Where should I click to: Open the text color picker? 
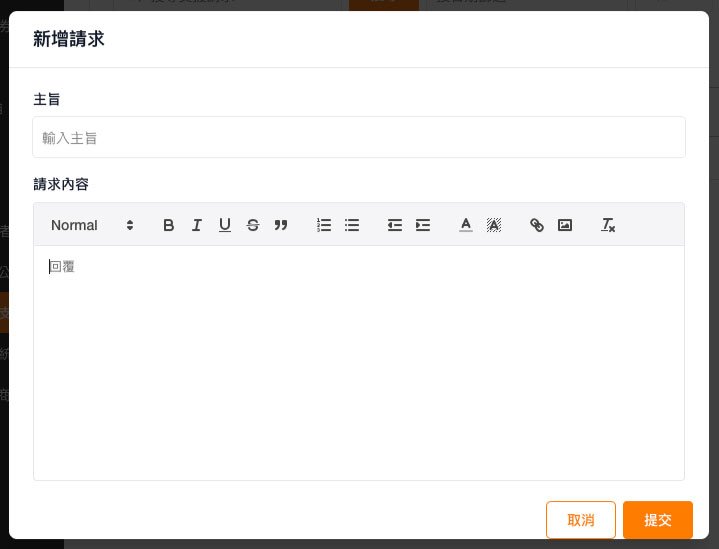(x=465, y=225)
